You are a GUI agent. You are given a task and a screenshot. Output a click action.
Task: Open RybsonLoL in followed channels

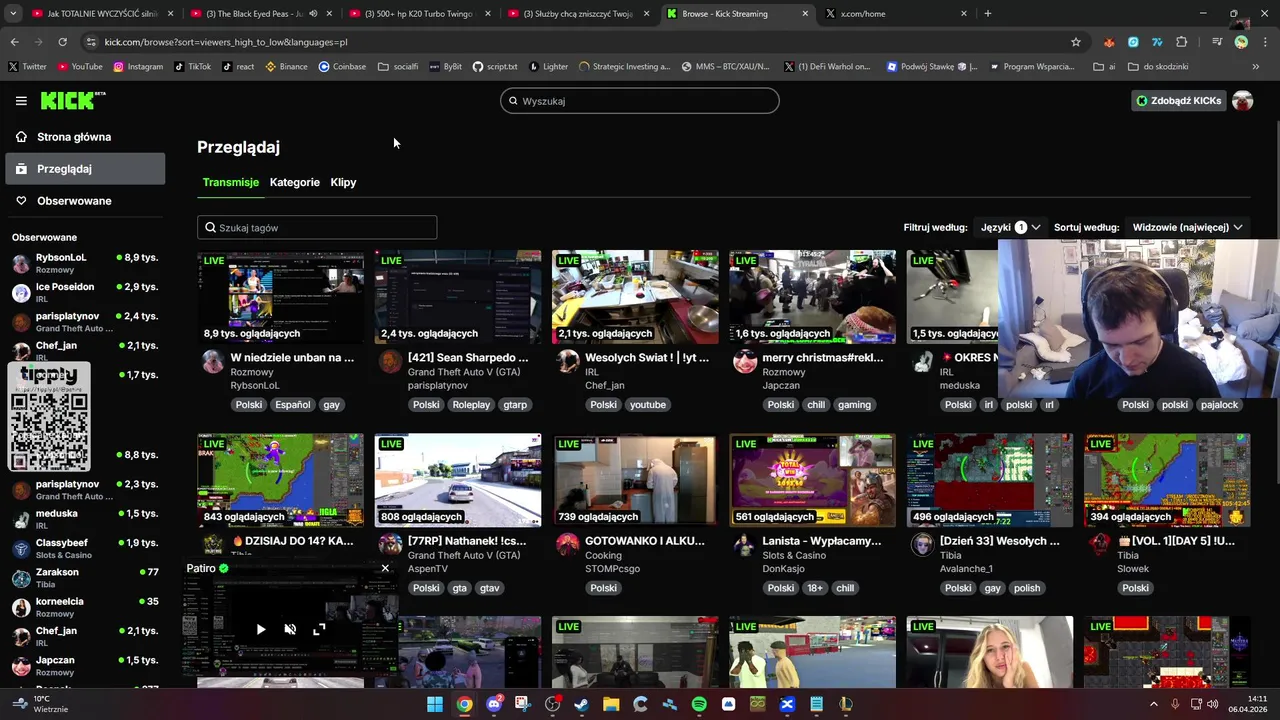(85, 263)
